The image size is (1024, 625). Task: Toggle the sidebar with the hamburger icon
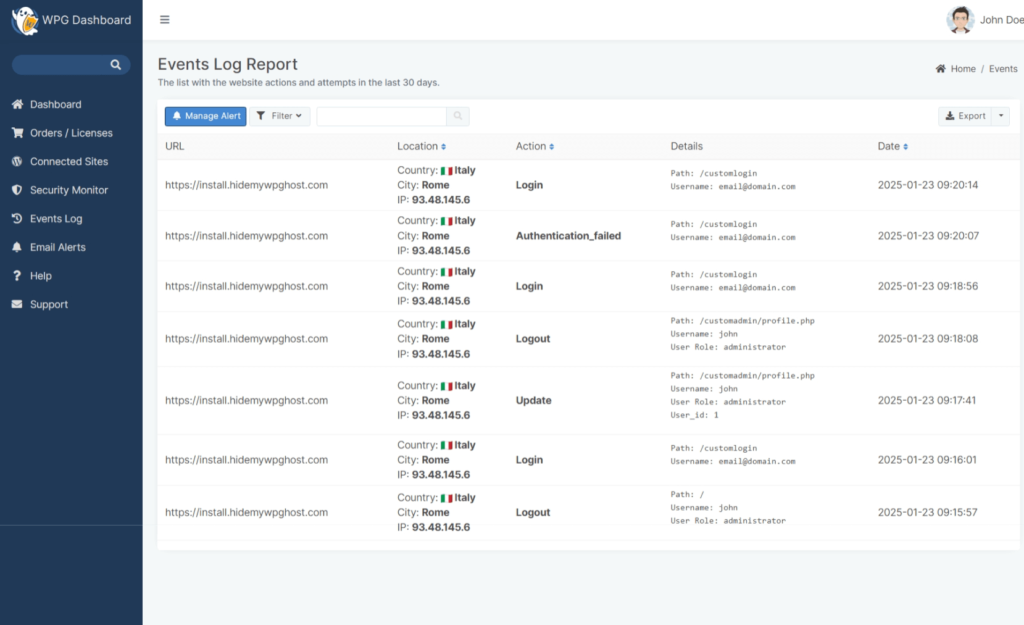click(164, 19)
